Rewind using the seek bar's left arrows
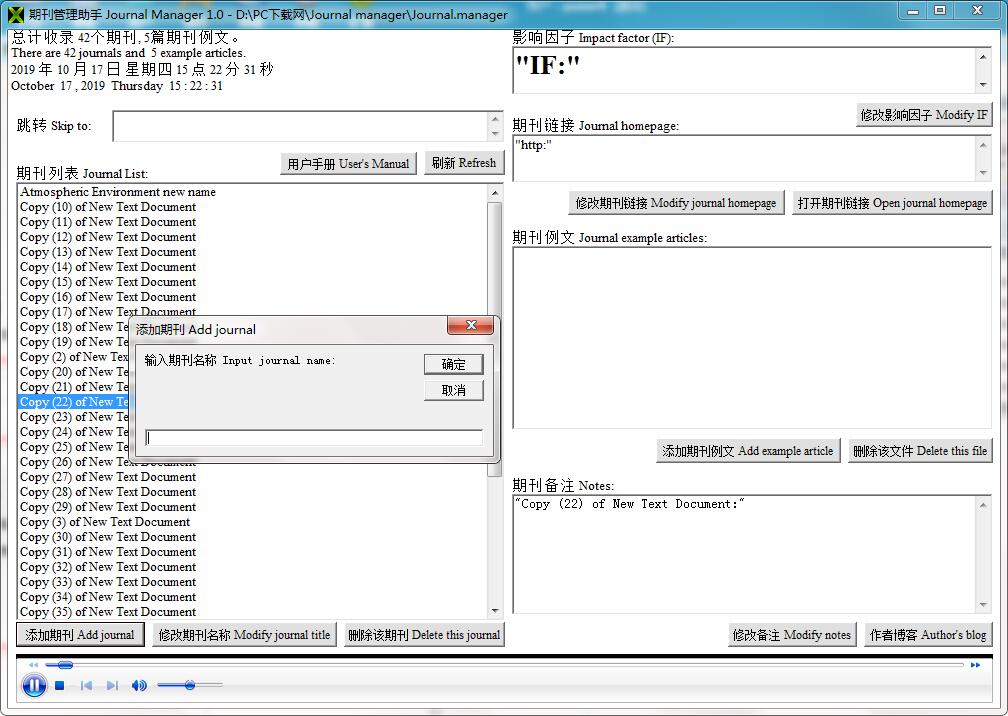The image size is (1008, 716). (x=33, y=665)
